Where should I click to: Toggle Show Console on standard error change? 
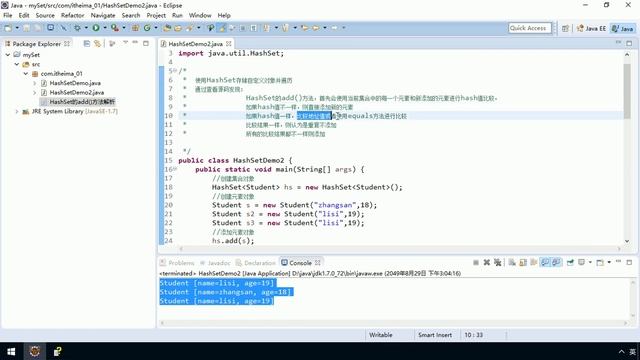pos(556,262)
